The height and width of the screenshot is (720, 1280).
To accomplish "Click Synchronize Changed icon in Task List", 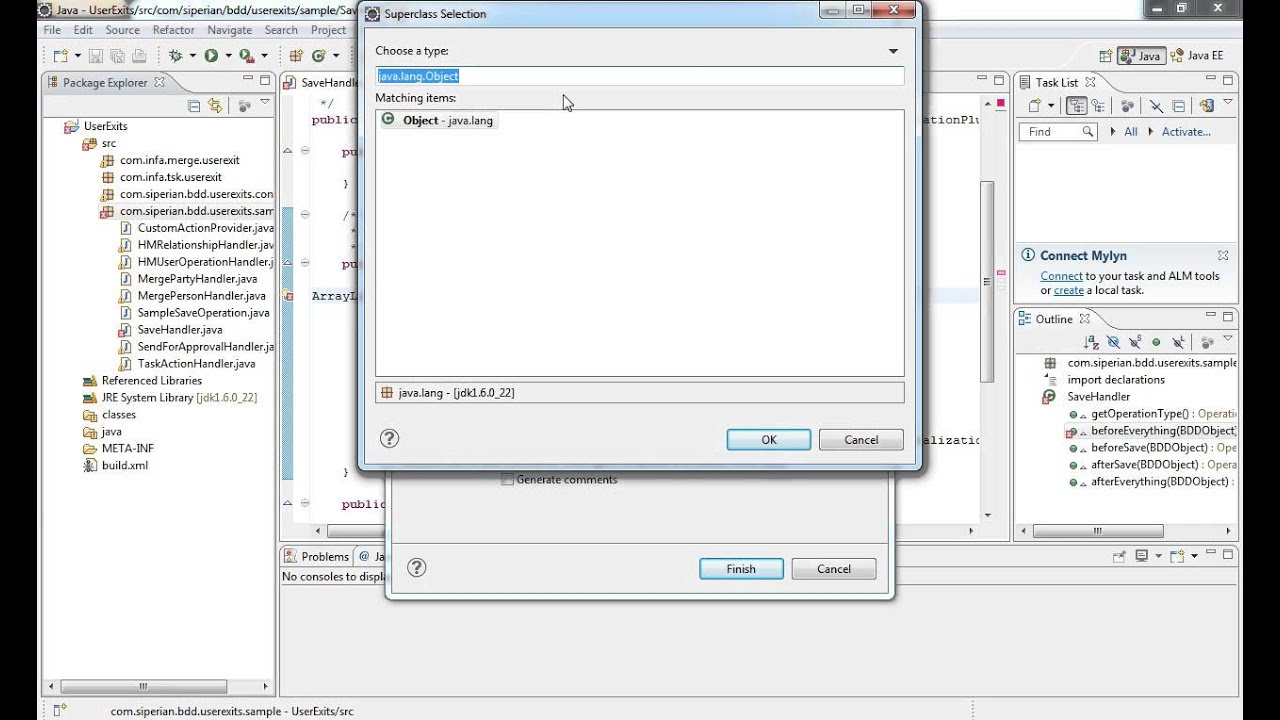I will click(1207, 106).
